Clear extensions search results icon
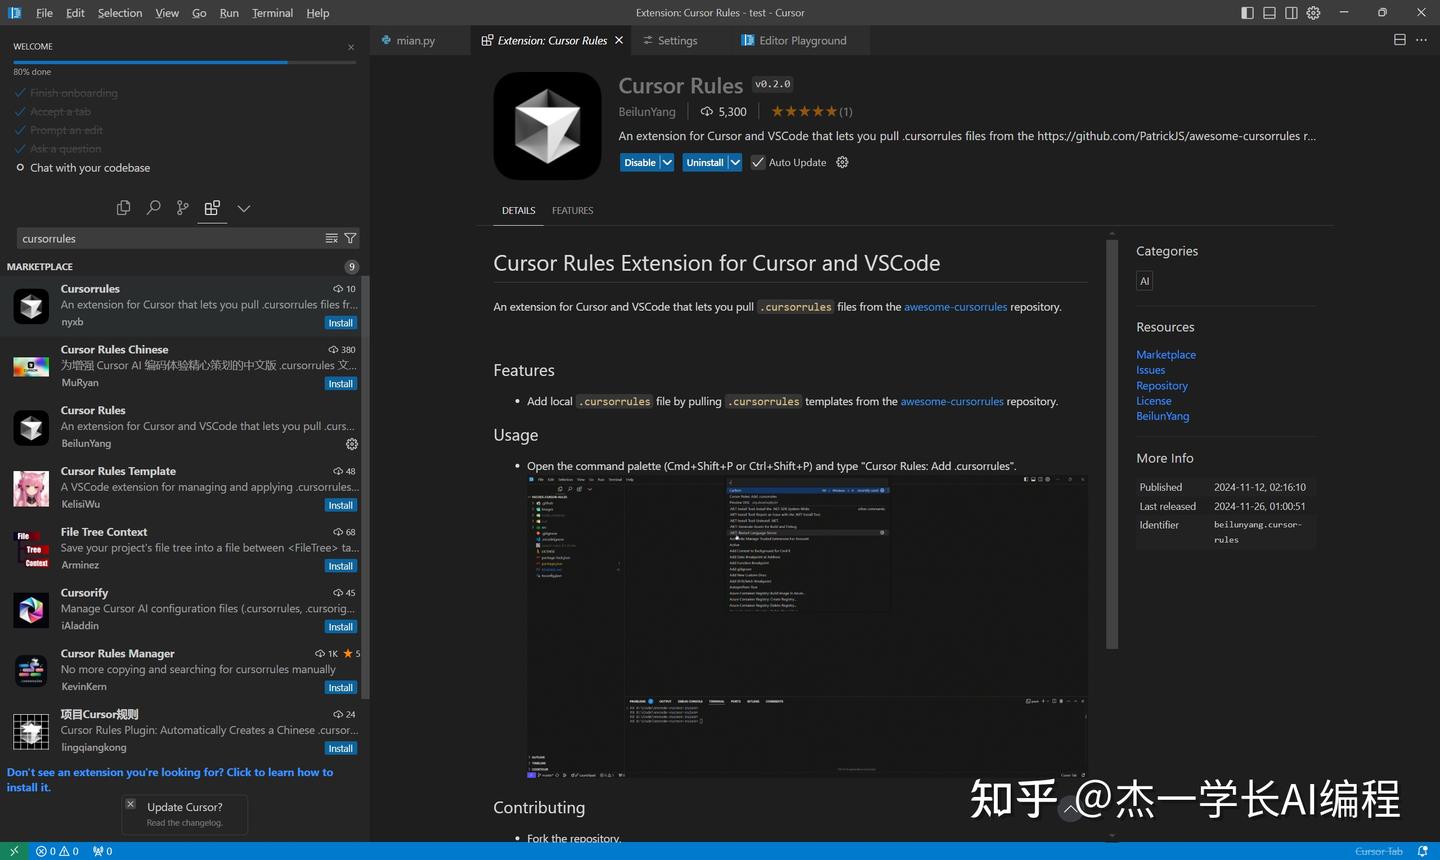This screenshot has width=1440, height=860. (331, 238)
